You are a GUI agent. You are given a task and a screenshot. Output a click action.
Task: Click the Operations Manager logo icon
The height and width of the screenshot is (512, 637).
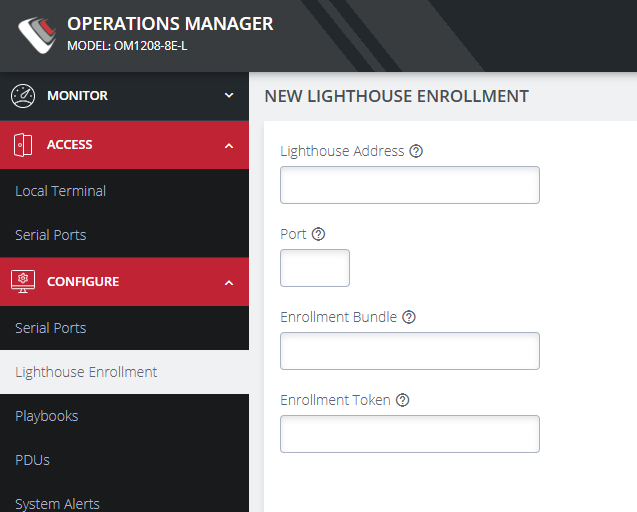click(37, 35)
